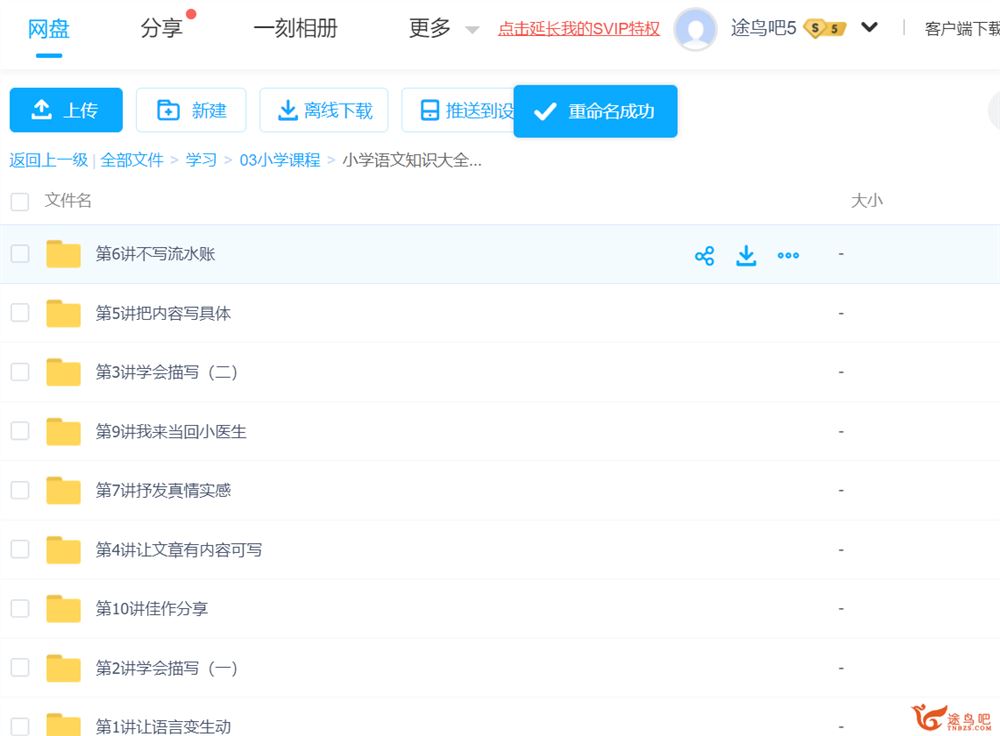Click the 第9讲我来当回小医生 folder icon
Viewport: 1000px width, 736px height.
click(x=63, y=432)
